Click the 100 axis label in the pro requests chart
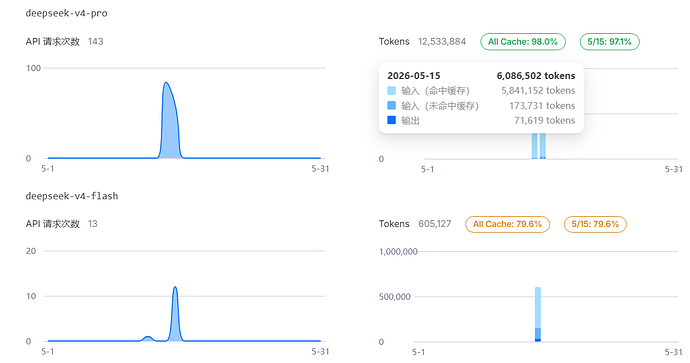 [x=33, y=68]
